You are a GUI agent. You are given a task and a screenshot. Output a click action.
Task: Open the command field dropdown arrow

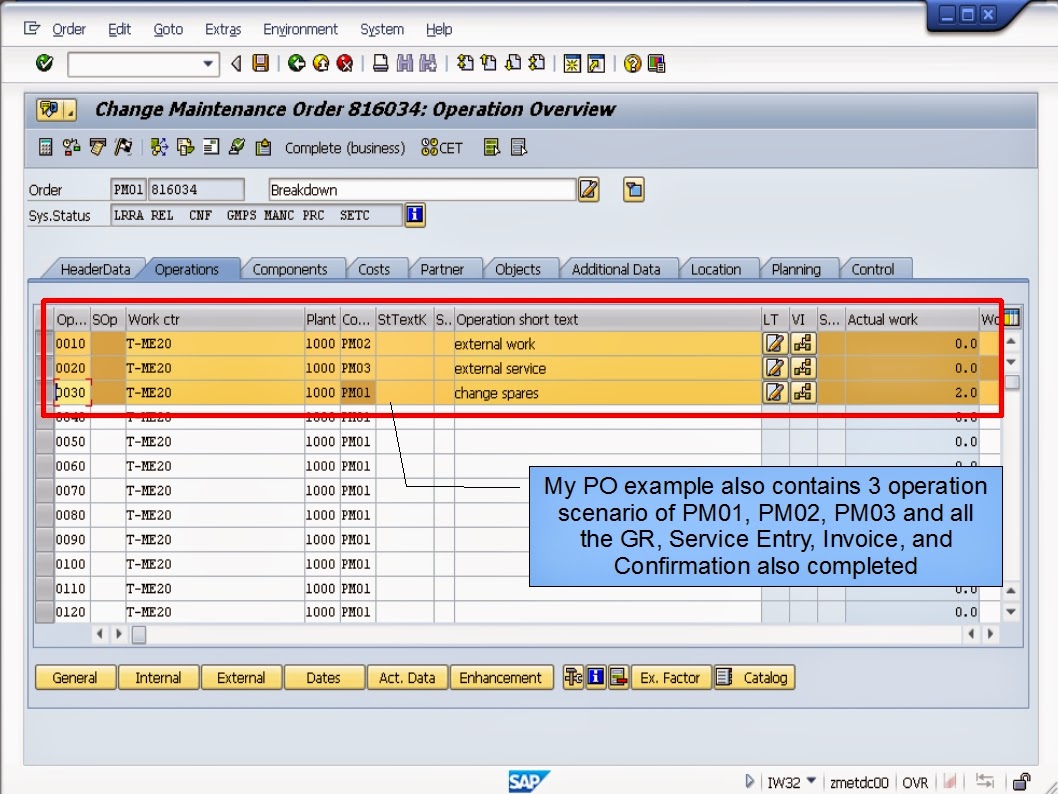pos(208,64)
